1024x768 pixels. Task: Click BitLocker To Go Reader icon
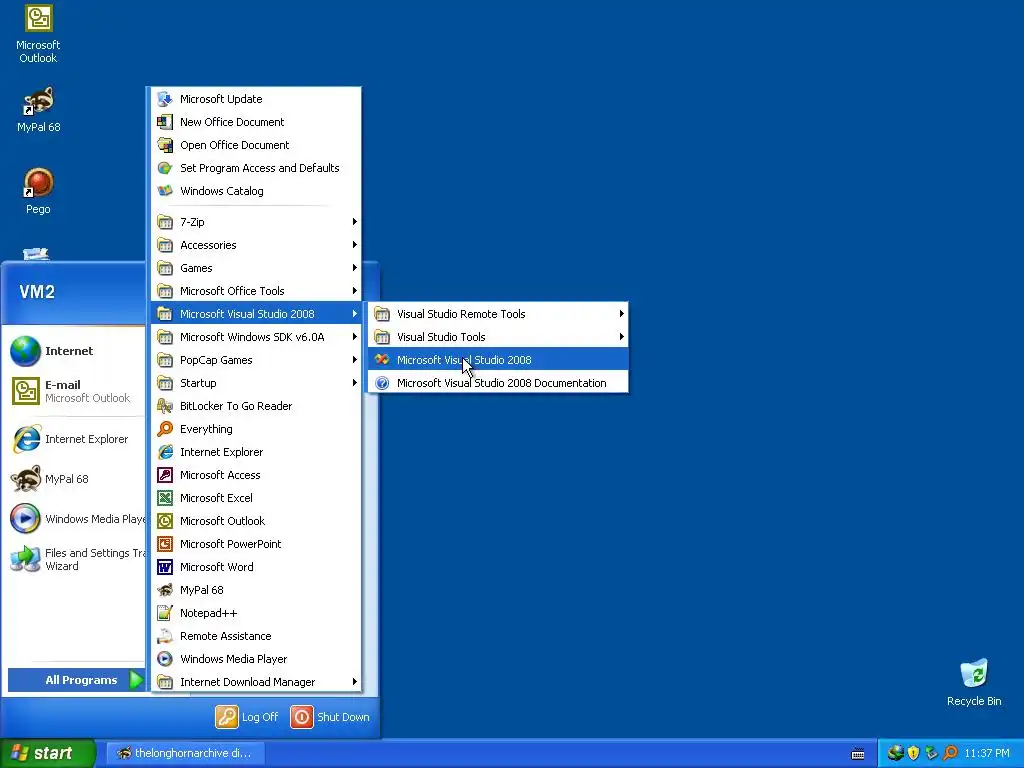click(165, 406)
